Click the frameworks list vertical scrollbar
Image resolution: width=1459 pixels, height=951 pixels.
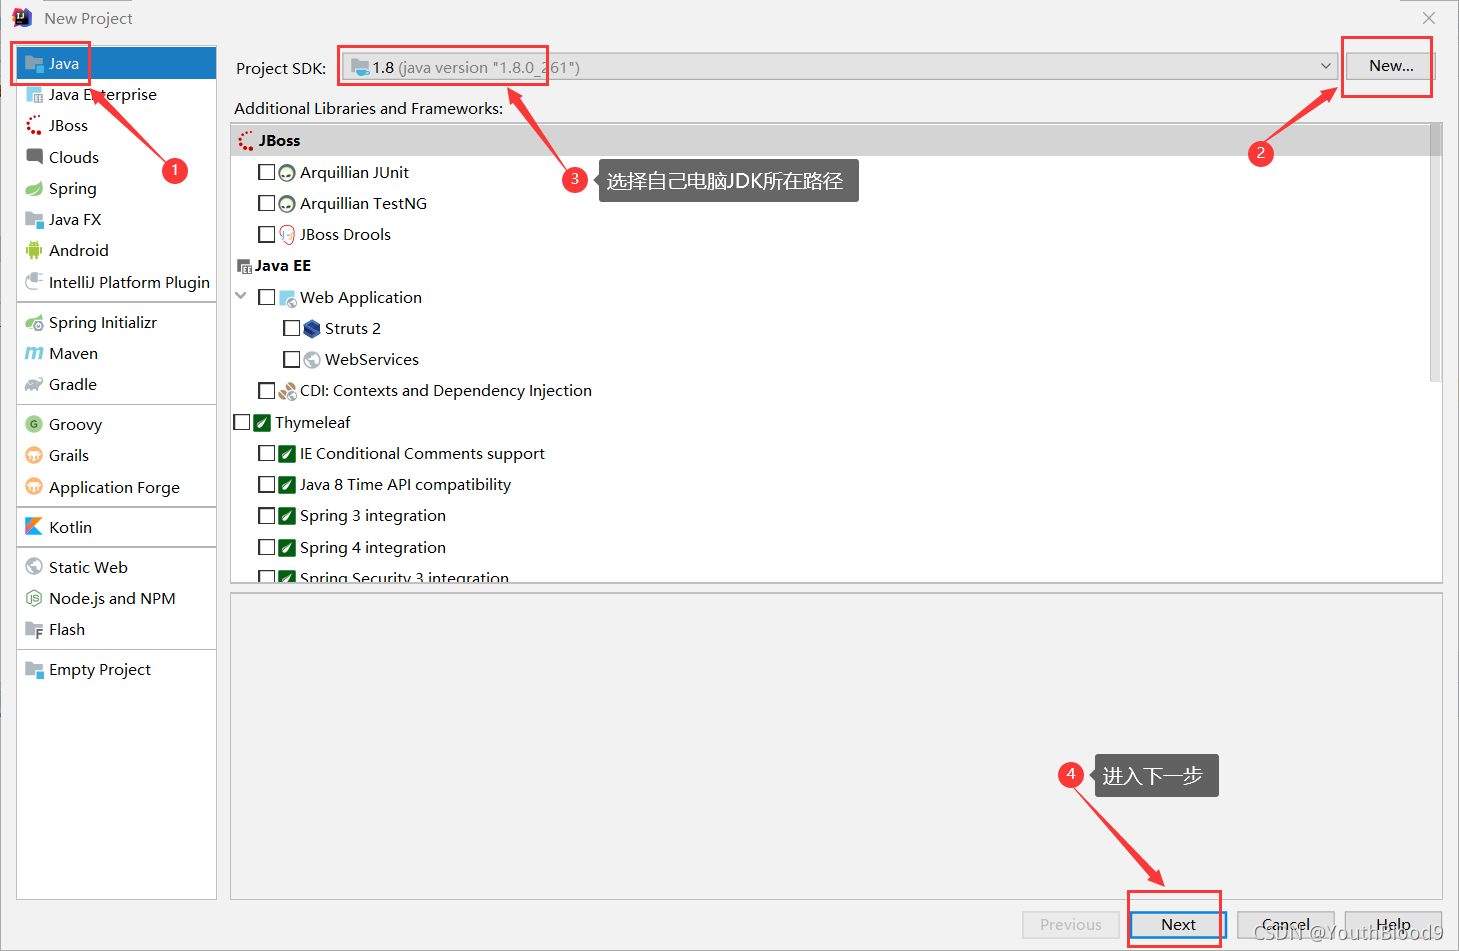pyautogui.click(x=1435, y=252)
